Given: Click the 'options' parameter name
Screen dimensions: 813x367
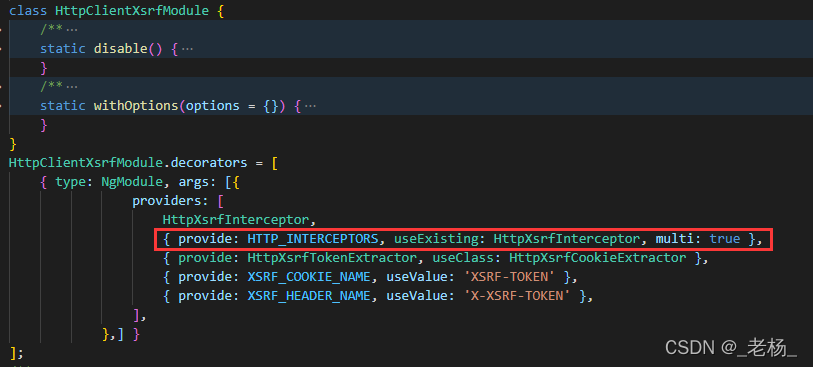Looking at the screenshot, I should tap(213, 106).
